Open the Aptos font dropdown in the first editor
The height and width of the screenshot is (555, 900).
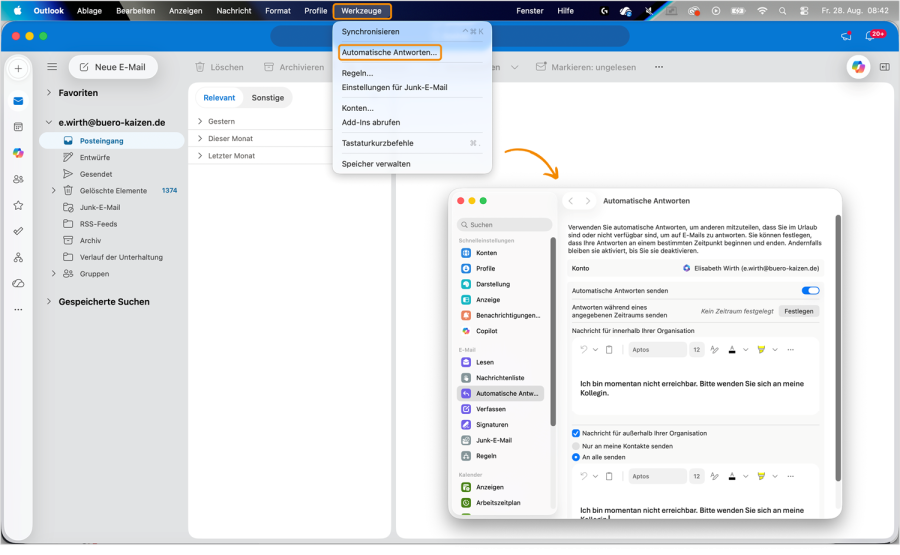(657, 350)
